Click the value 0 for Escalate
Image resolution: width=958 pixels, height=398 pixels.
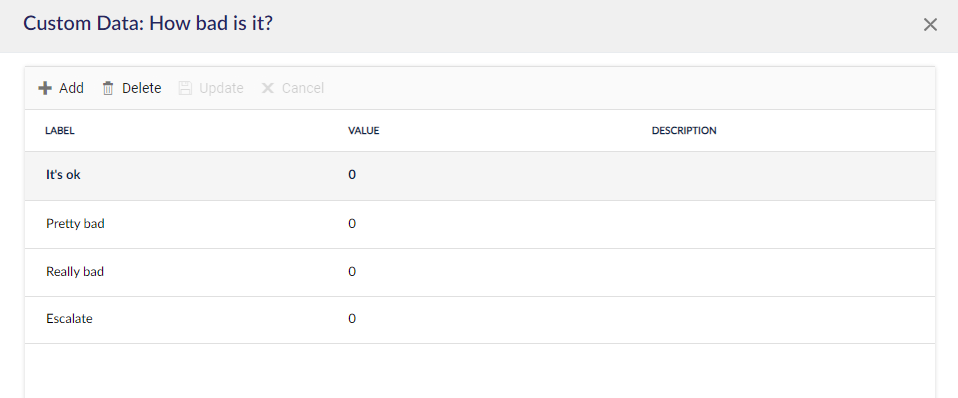[352, 319]
